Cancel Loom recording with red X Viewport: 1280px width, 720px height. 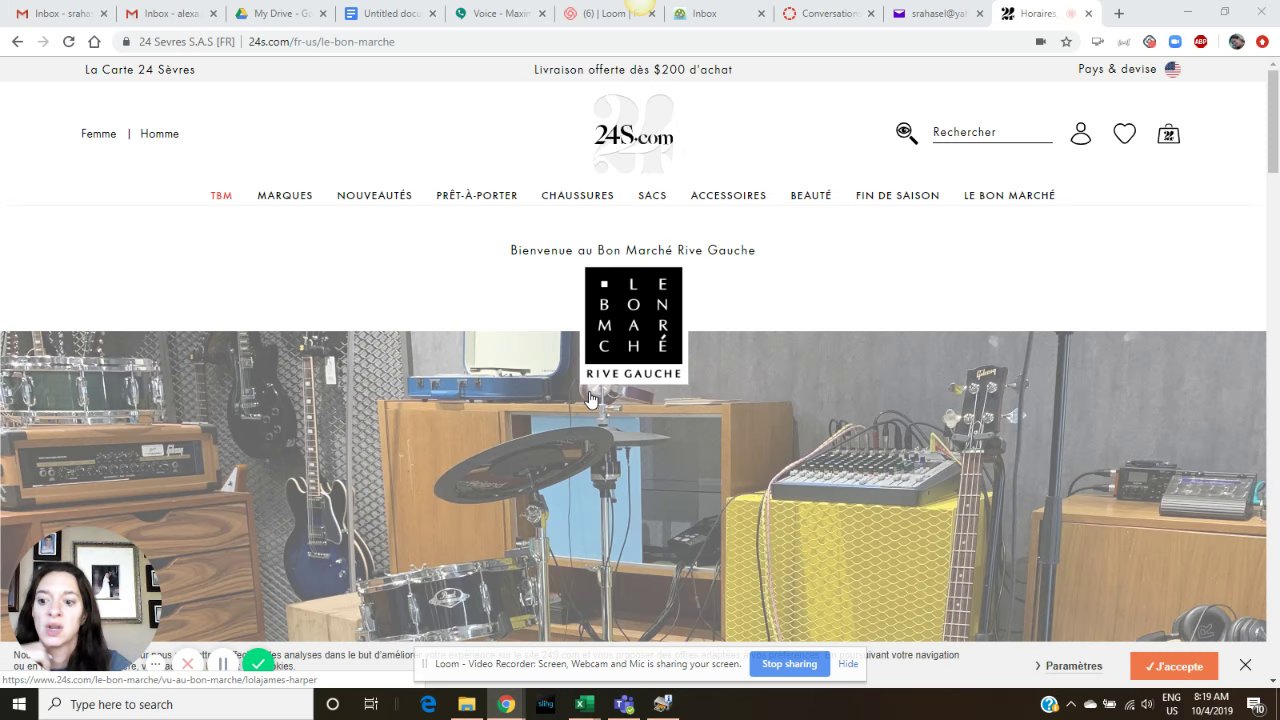[x=187, y=664]
